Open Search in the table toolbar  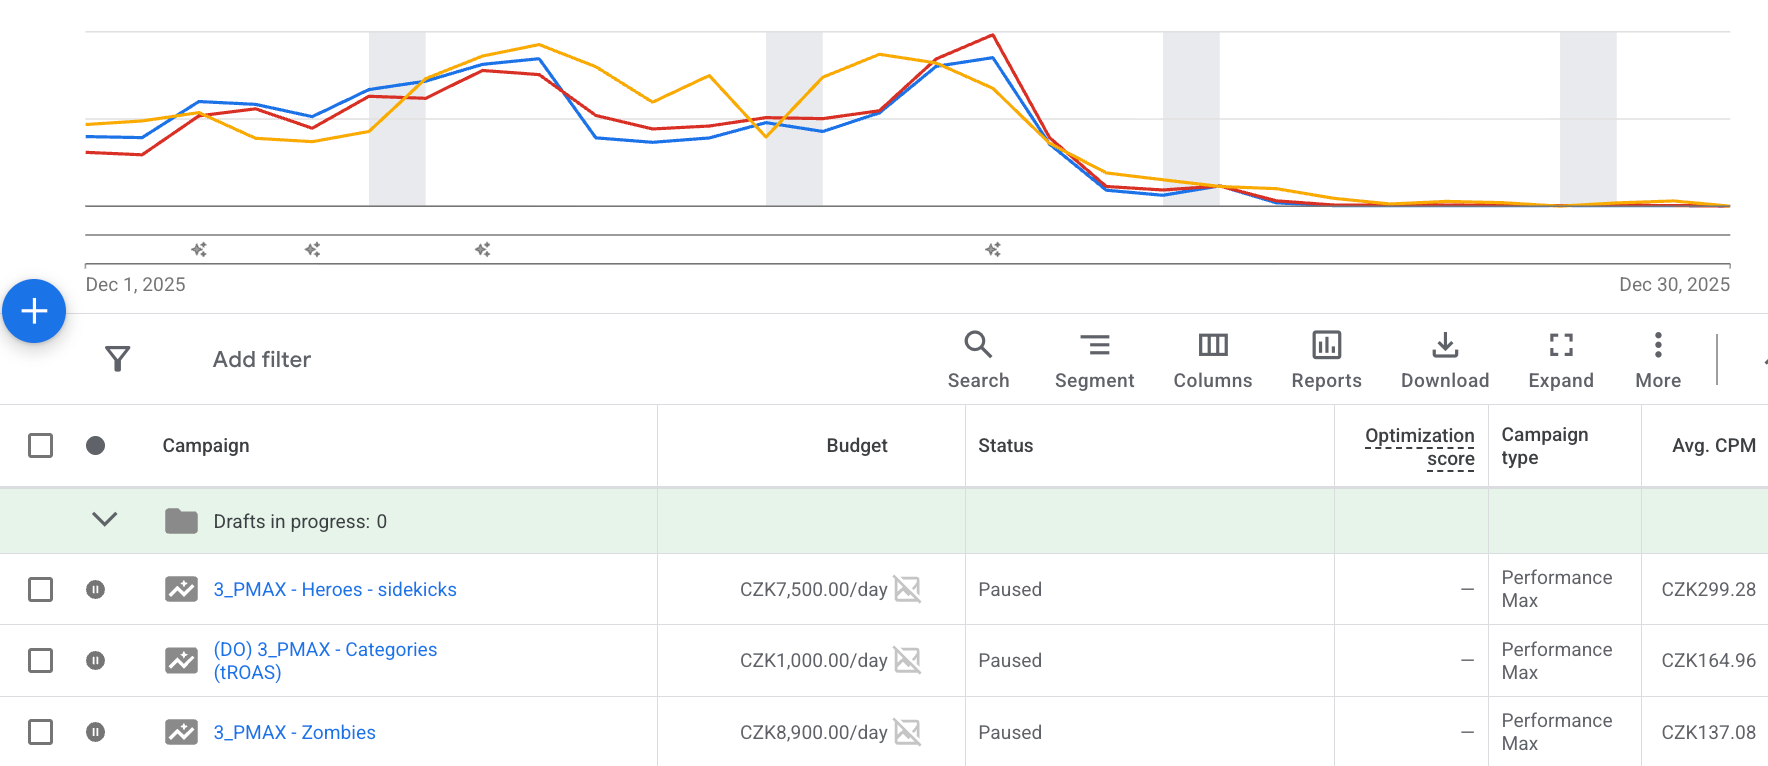(978, 360)
